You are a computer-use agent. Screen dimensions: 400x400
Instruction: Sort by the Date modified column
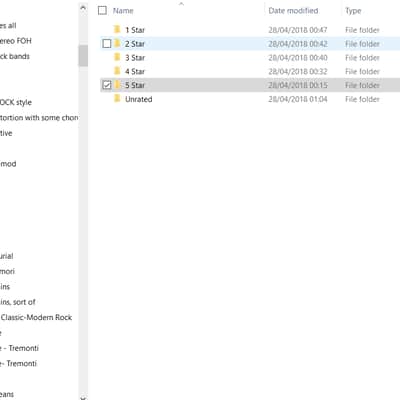click(x=293, y=11)
